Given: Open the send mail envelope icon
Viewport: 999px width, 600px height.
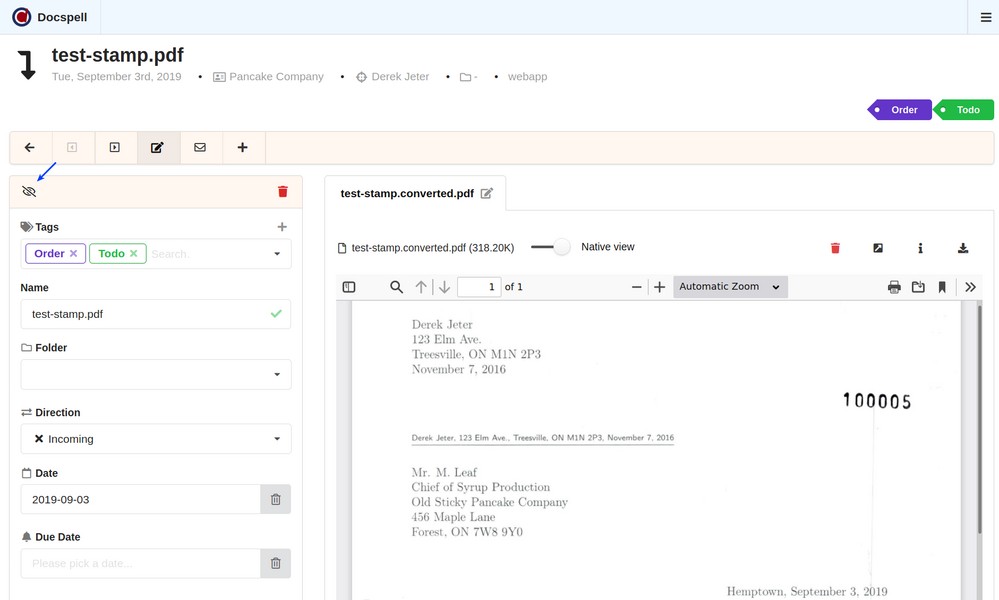Looking at the screenshot, I should 200,148.
